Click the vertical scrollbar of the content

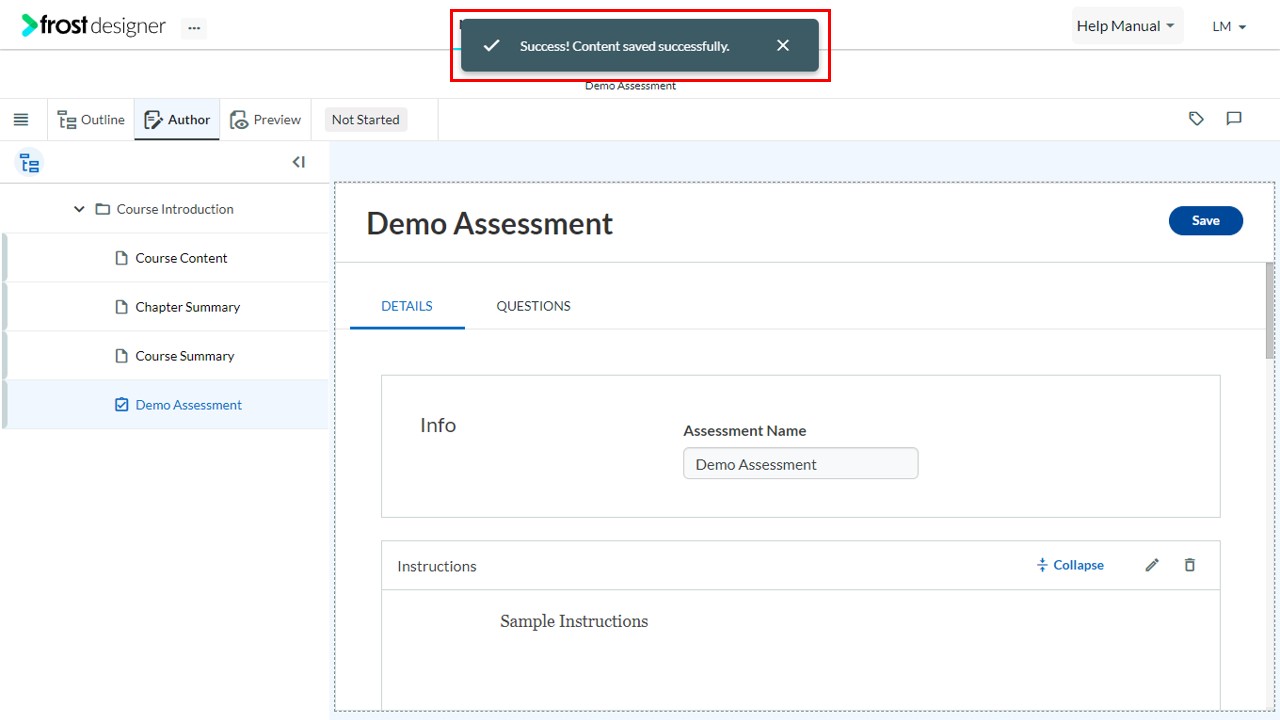click(1270, 310)
